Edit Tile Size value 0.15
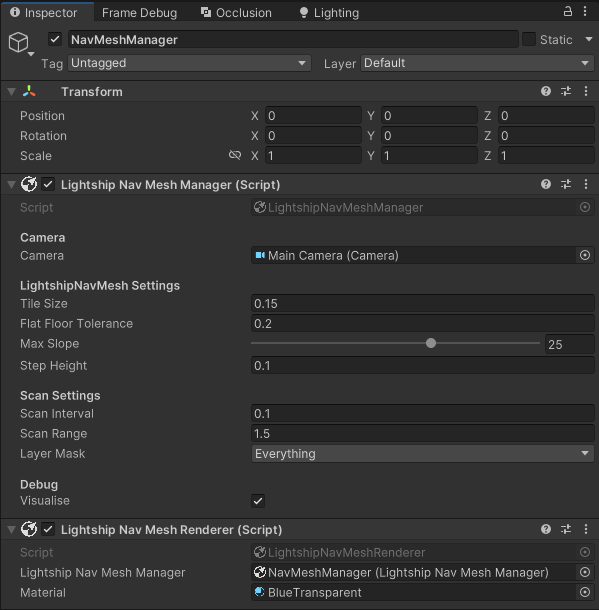This screenshot has width=599, height=610. (x=422, y=303)
